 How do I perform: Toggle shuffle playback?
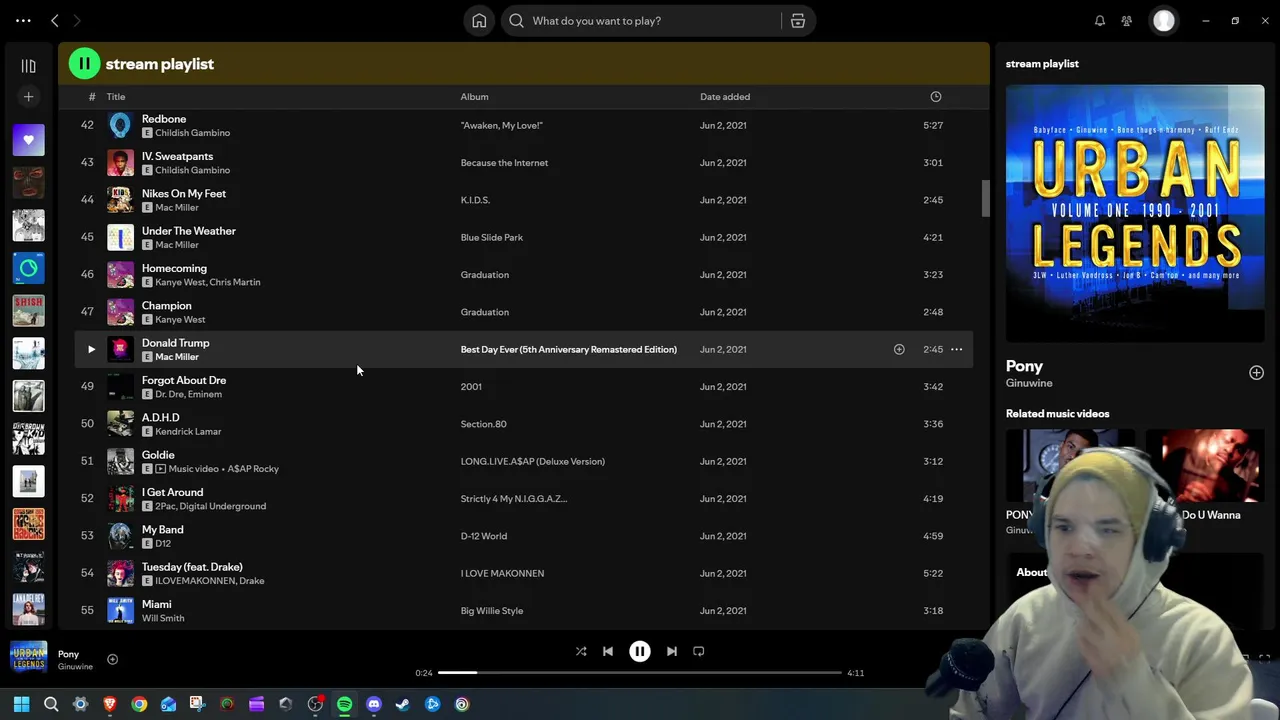(581, 652)
